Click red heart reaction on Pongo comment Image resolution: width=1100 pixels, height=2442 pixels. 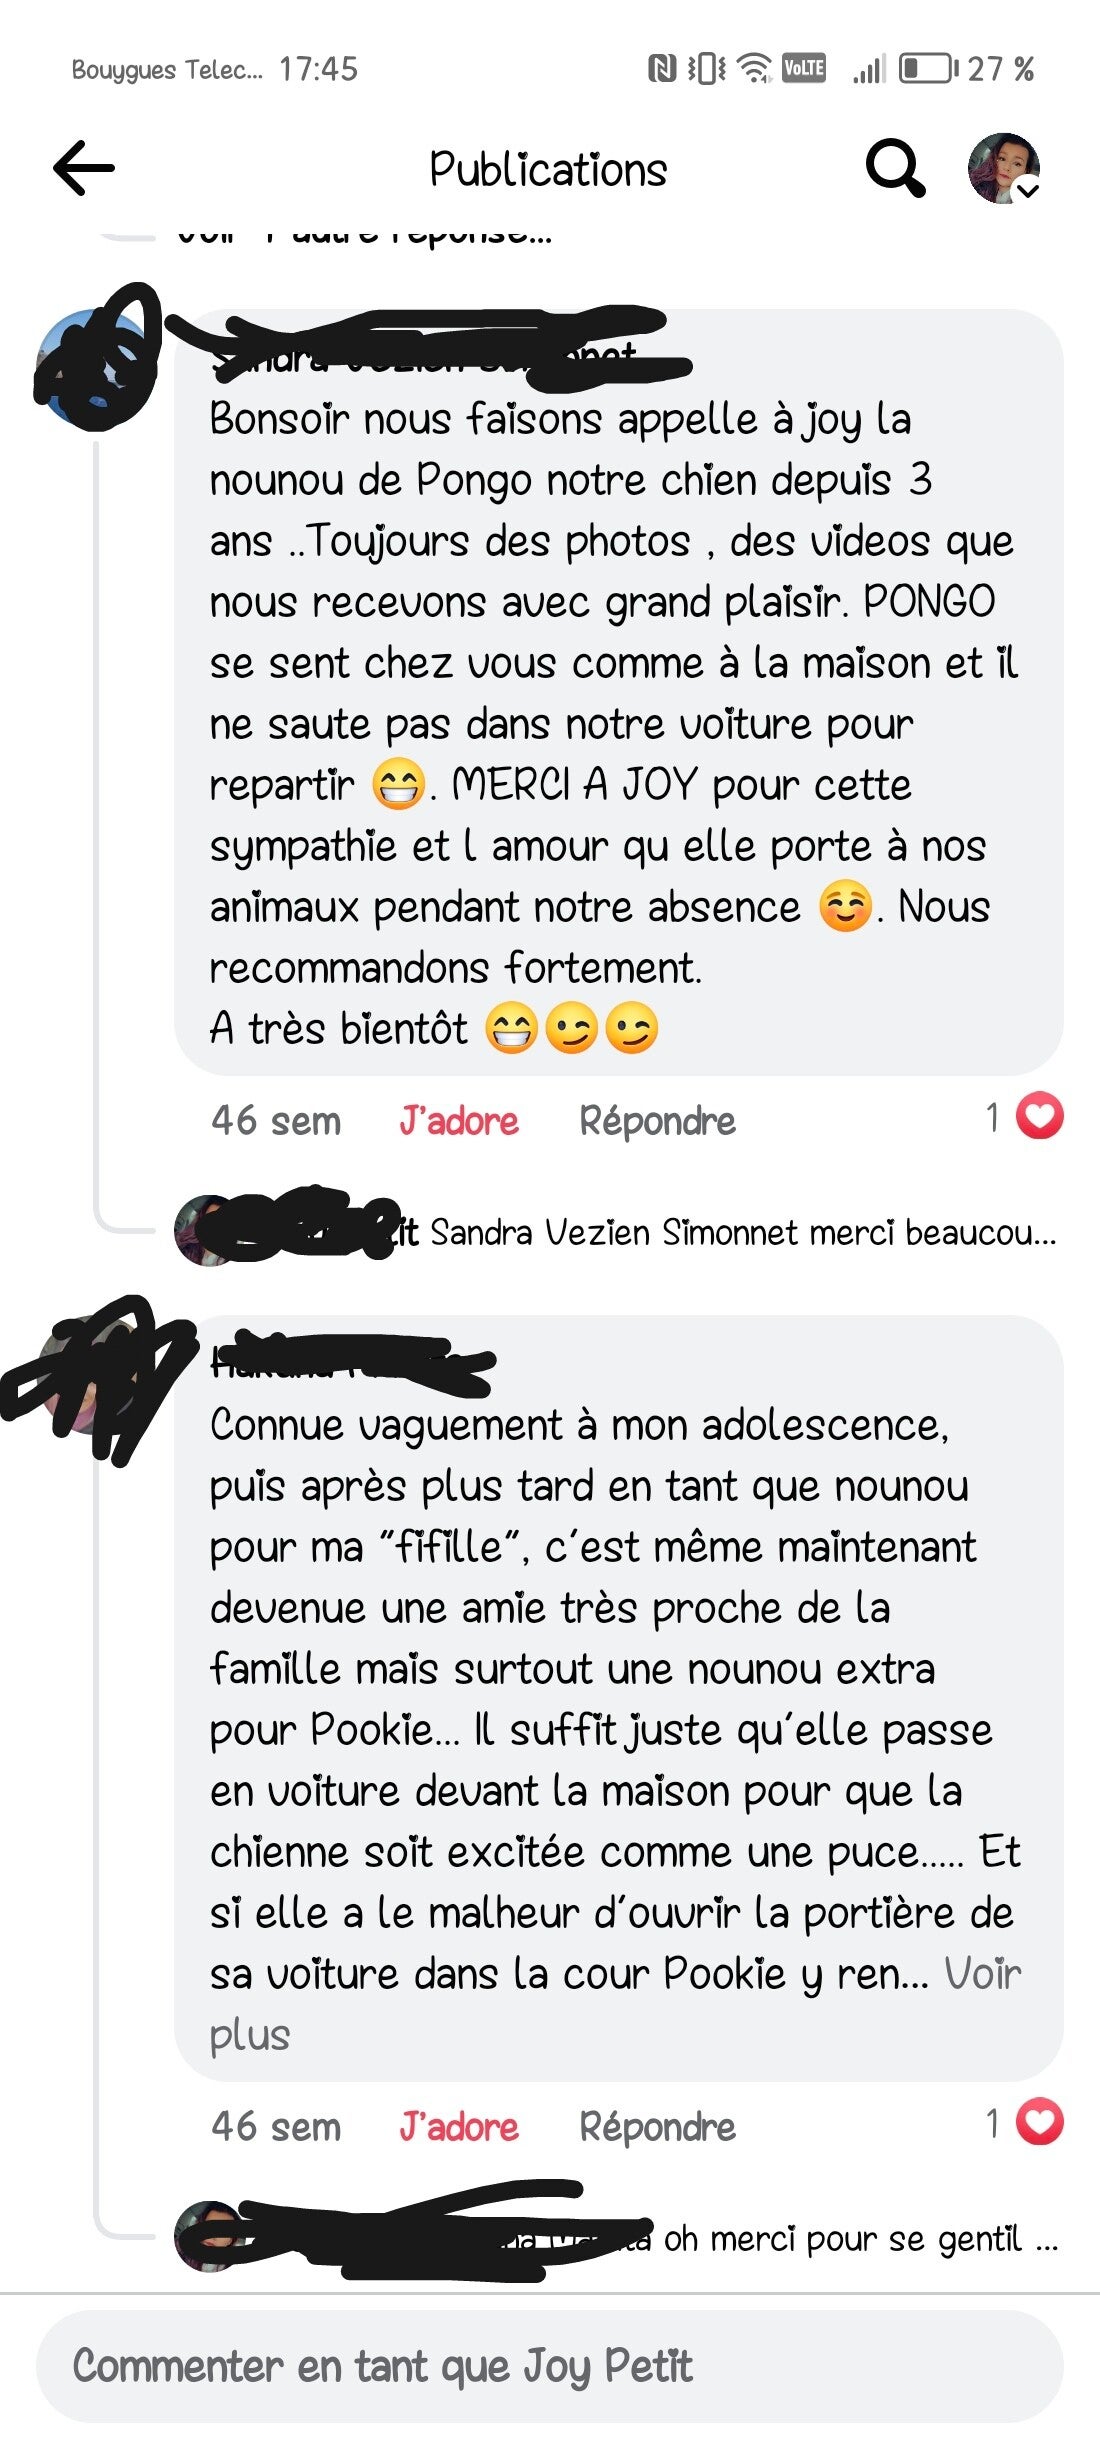click(1040, 1117)
